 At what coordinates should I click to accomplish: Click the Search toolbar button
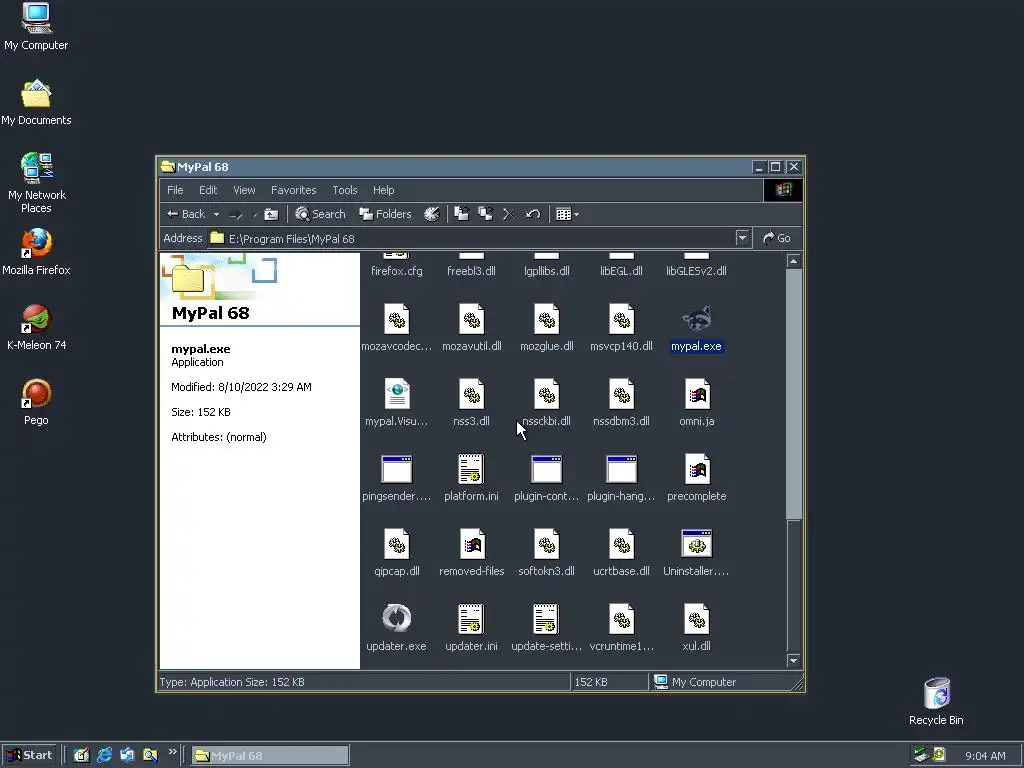pos(320,214)
